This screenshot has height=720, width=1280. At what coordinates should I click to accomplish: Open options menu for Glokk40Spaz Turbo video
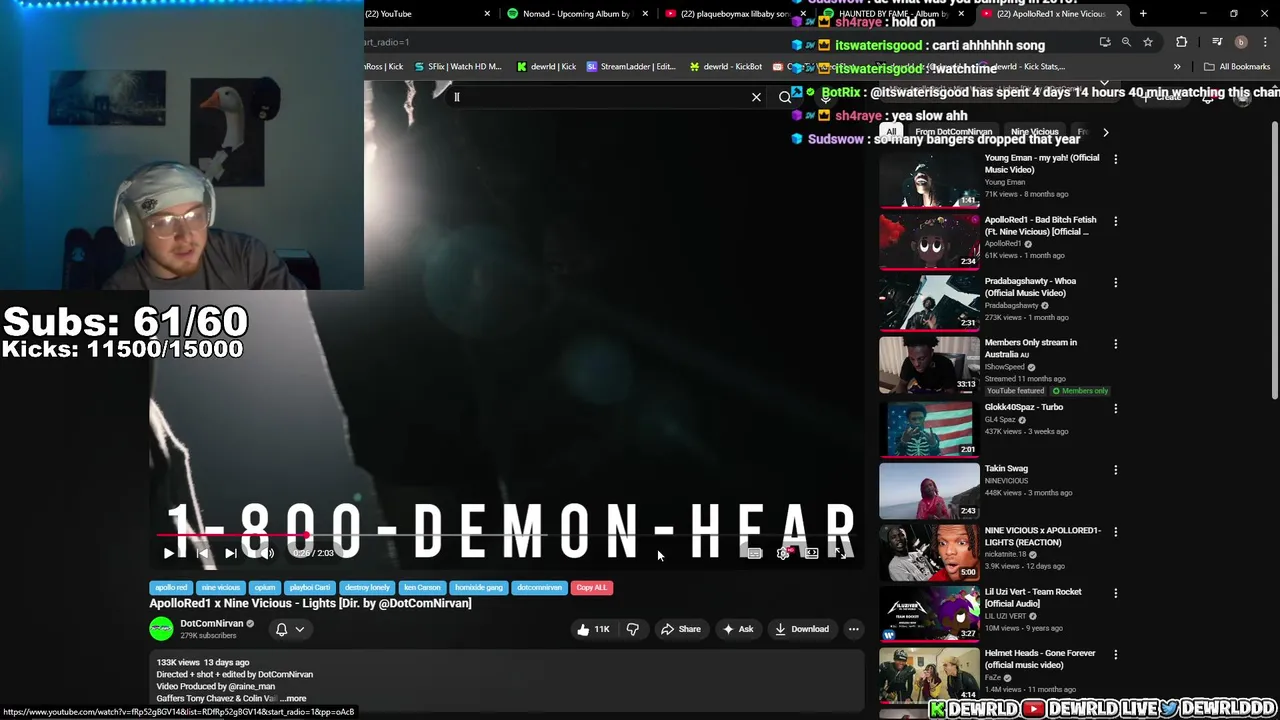[x=1116, y=409]
